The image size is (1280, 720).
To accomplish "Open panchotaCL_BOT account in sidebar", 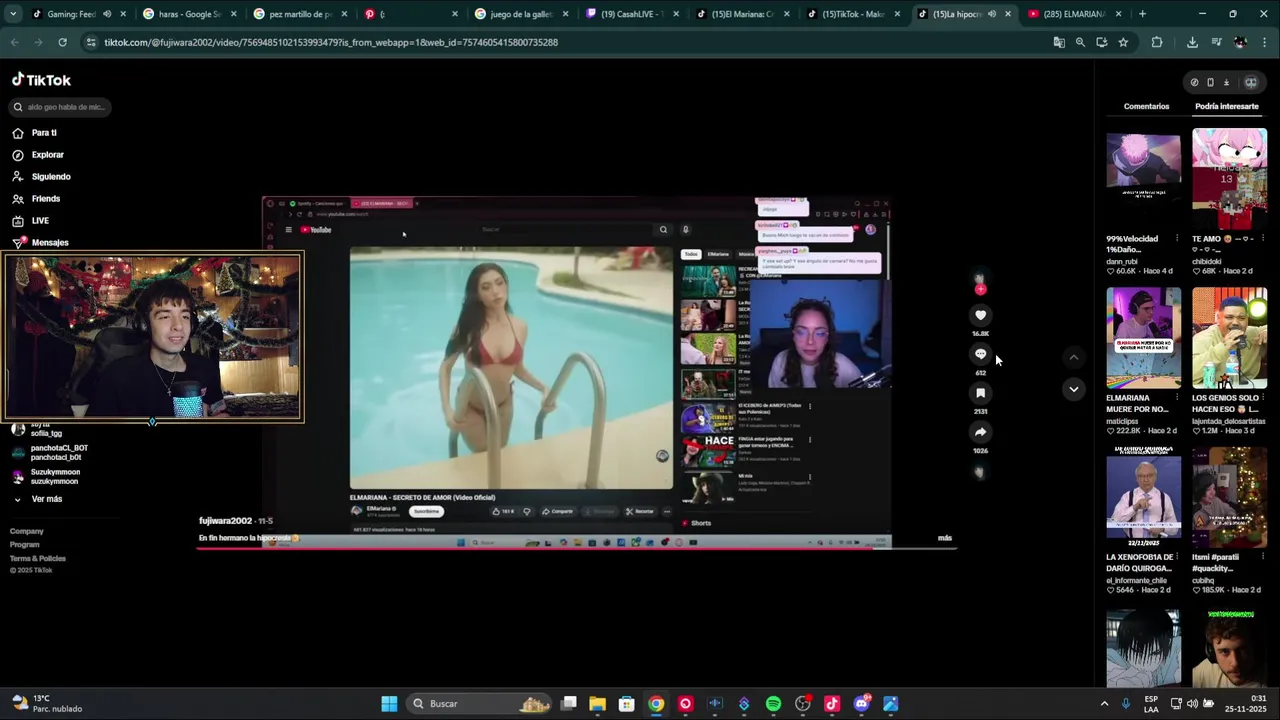I will click(x=50, y=452).
